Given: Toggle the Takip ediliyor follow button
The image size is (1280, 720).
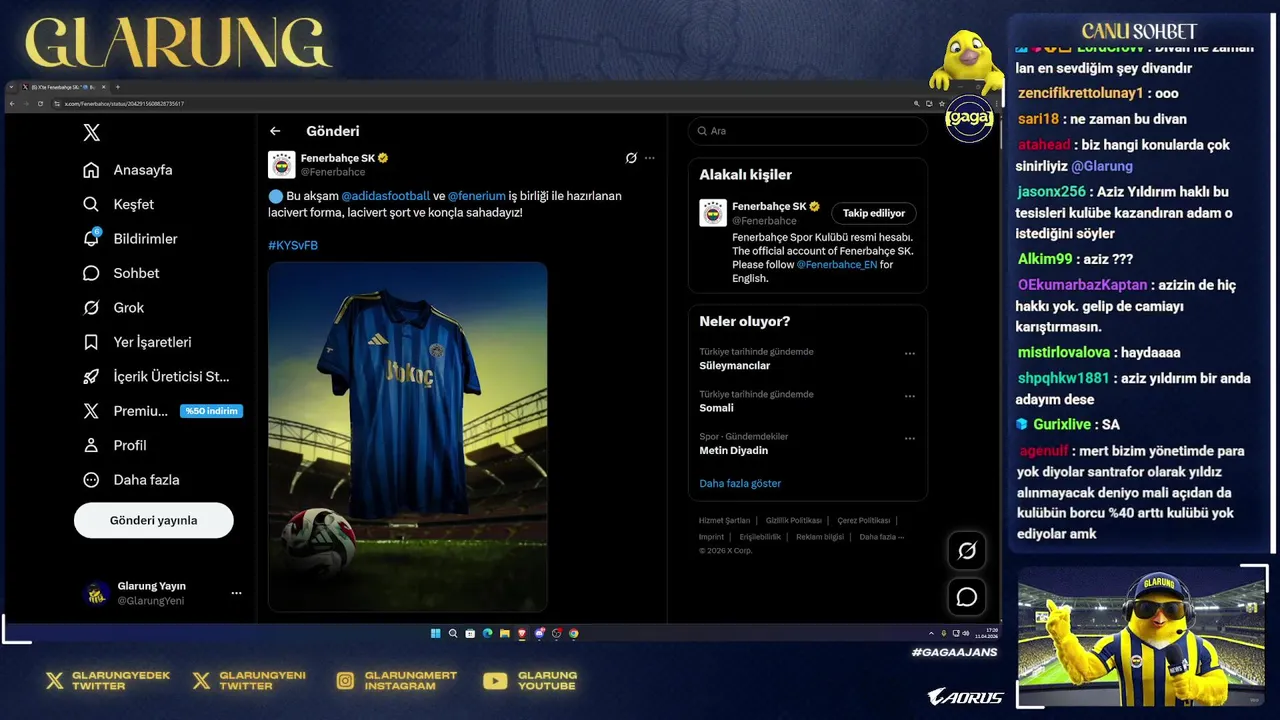Looking at the screenshot, I should (874, 213).
